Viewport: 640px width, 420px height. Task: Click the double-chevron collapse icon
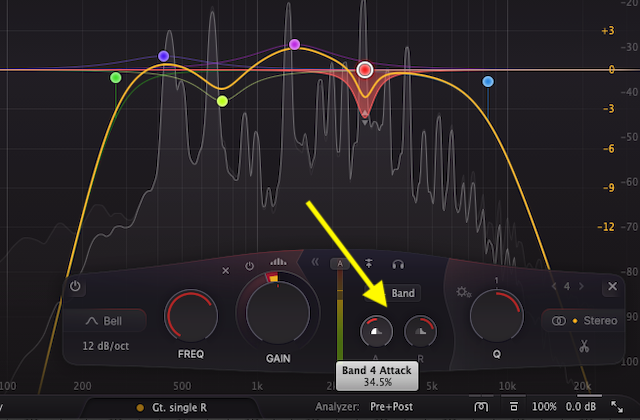pyautogui.click(x=314, y=264)
